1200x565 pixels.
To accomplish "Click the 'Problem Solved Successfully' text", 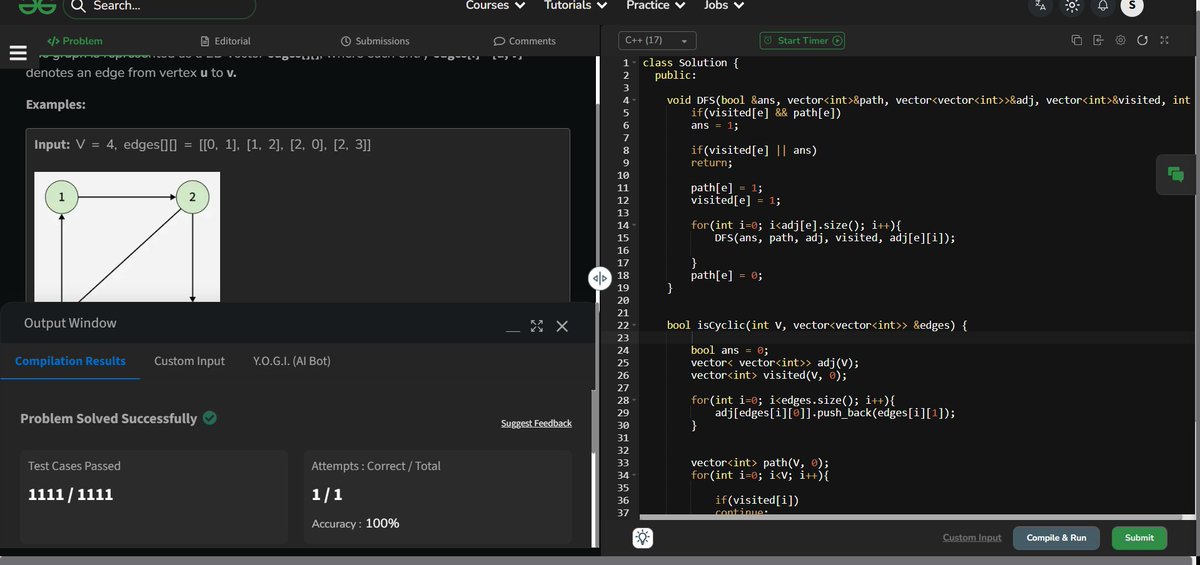I will point(108,418).
